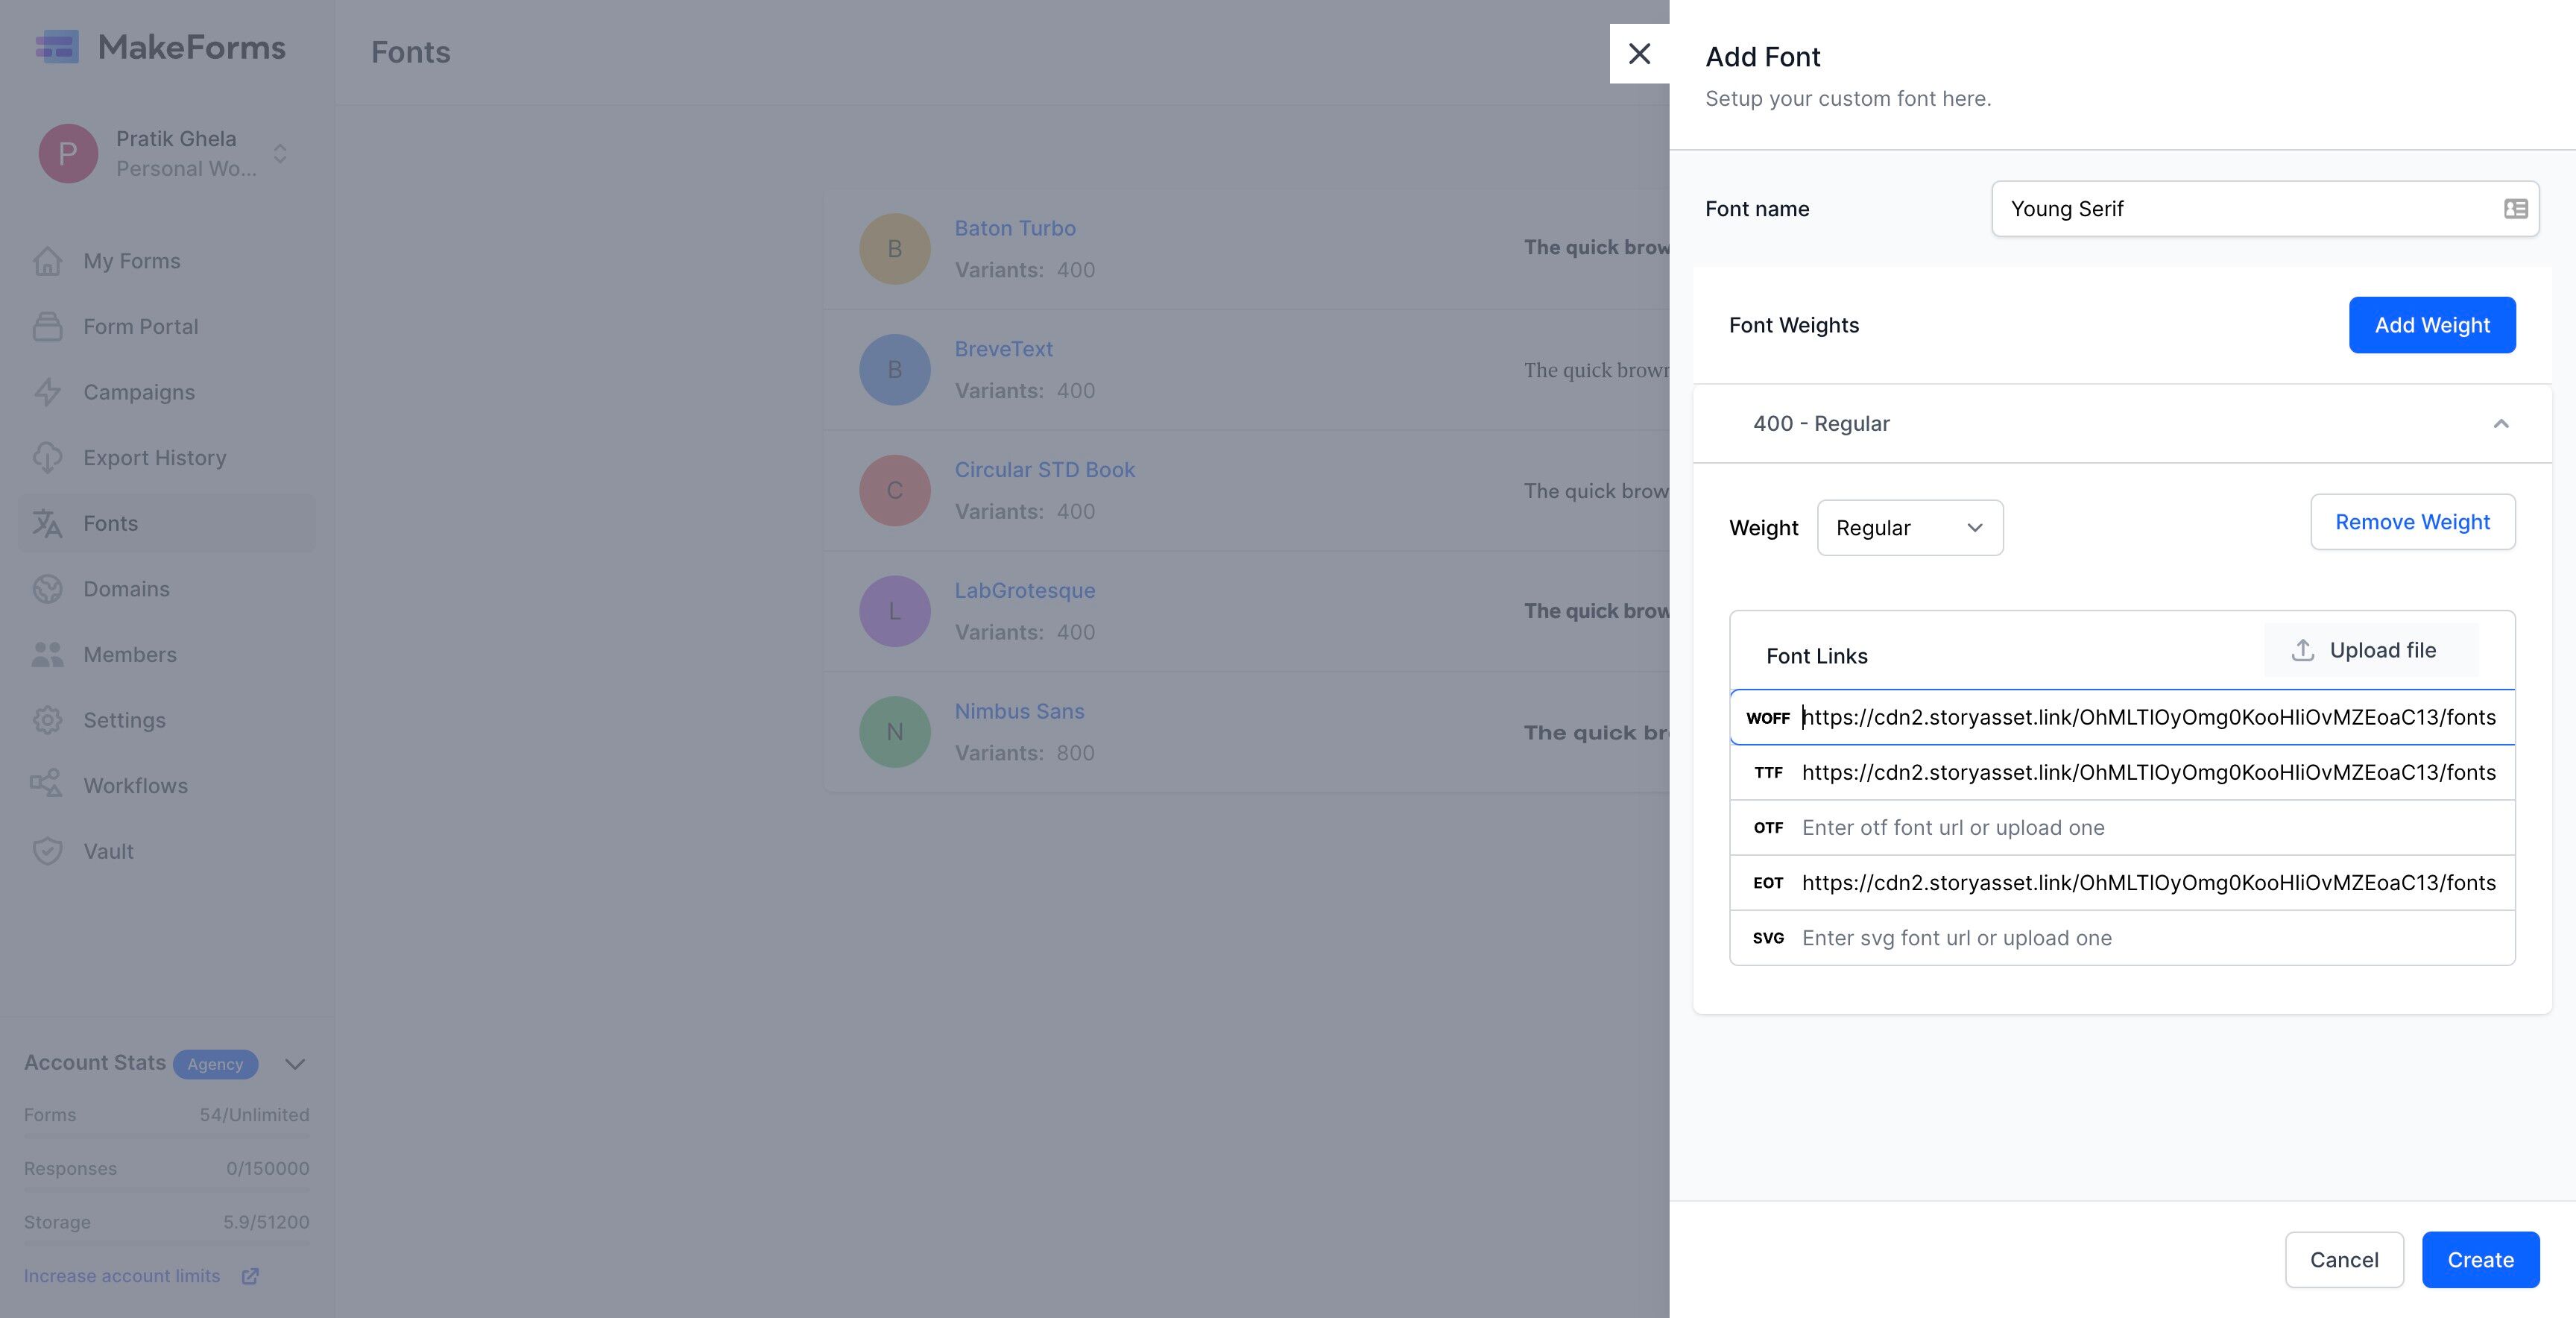Click the Vault shield icon
Image resolution: width=2576 pixels, height=1318 pixels.
pos(47,851)
